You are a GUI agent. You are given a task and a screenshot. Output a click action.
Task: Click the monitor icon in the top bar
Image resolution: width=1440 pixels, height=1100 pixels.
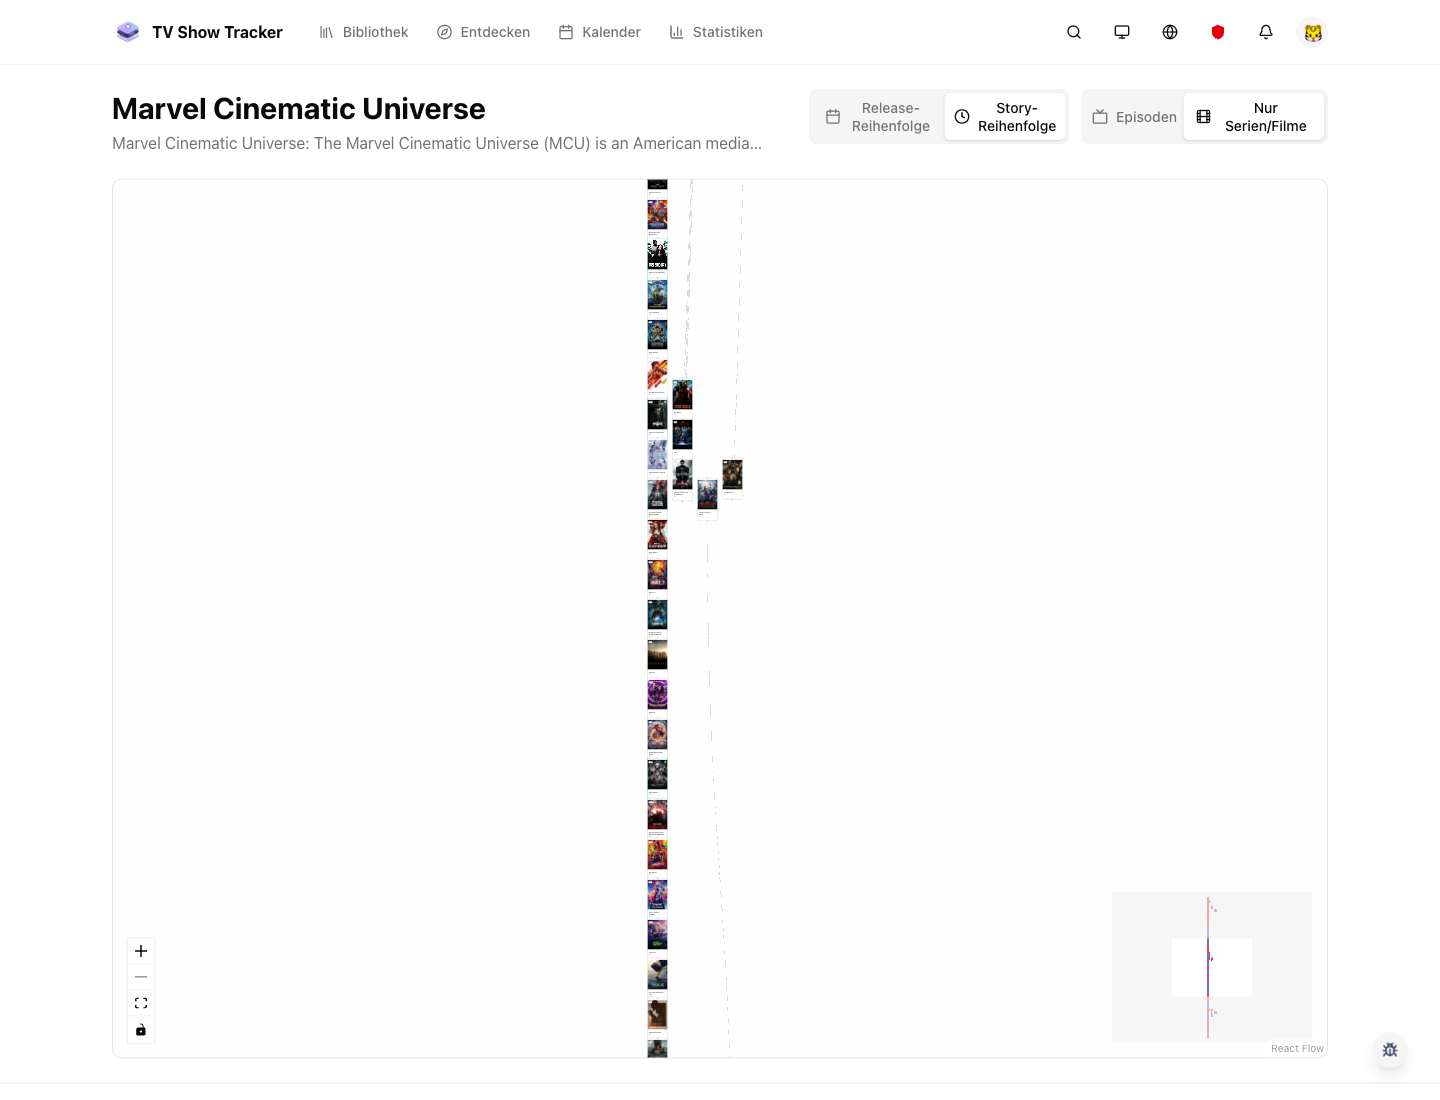click(x=1122, y=32)
